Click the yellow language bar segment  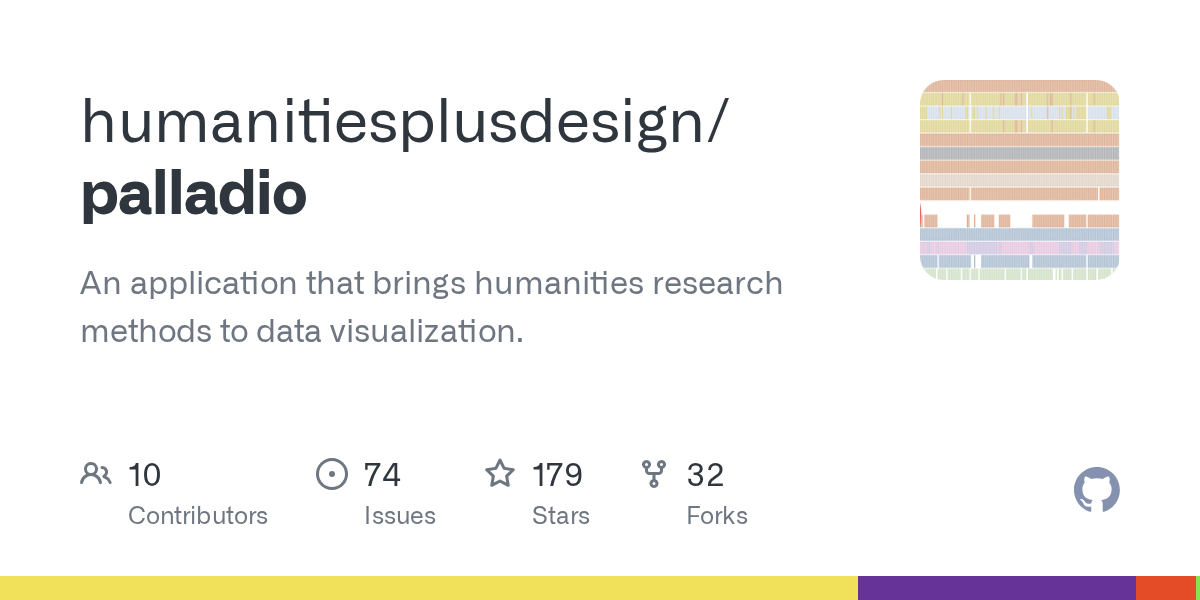(x=429, y=588)
